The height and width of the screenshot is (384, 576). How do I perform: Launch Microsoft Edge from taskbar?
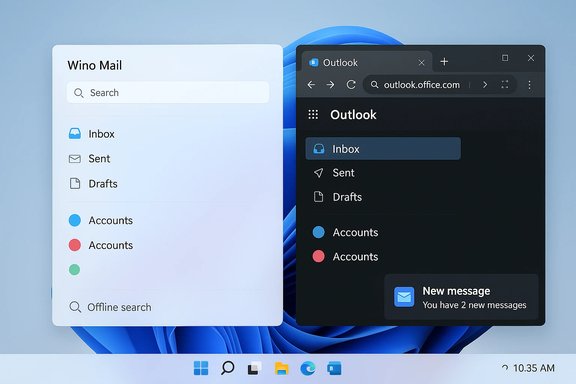[x=308, y=368]
